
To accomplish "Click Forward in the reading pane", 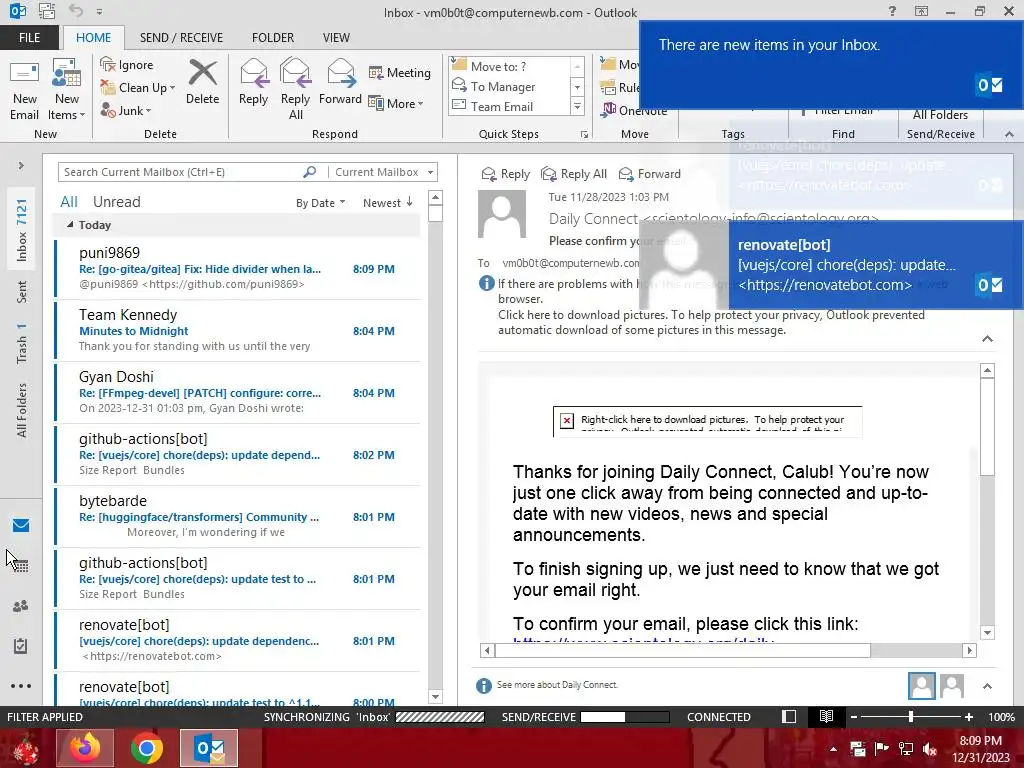I will click(649, 174).
